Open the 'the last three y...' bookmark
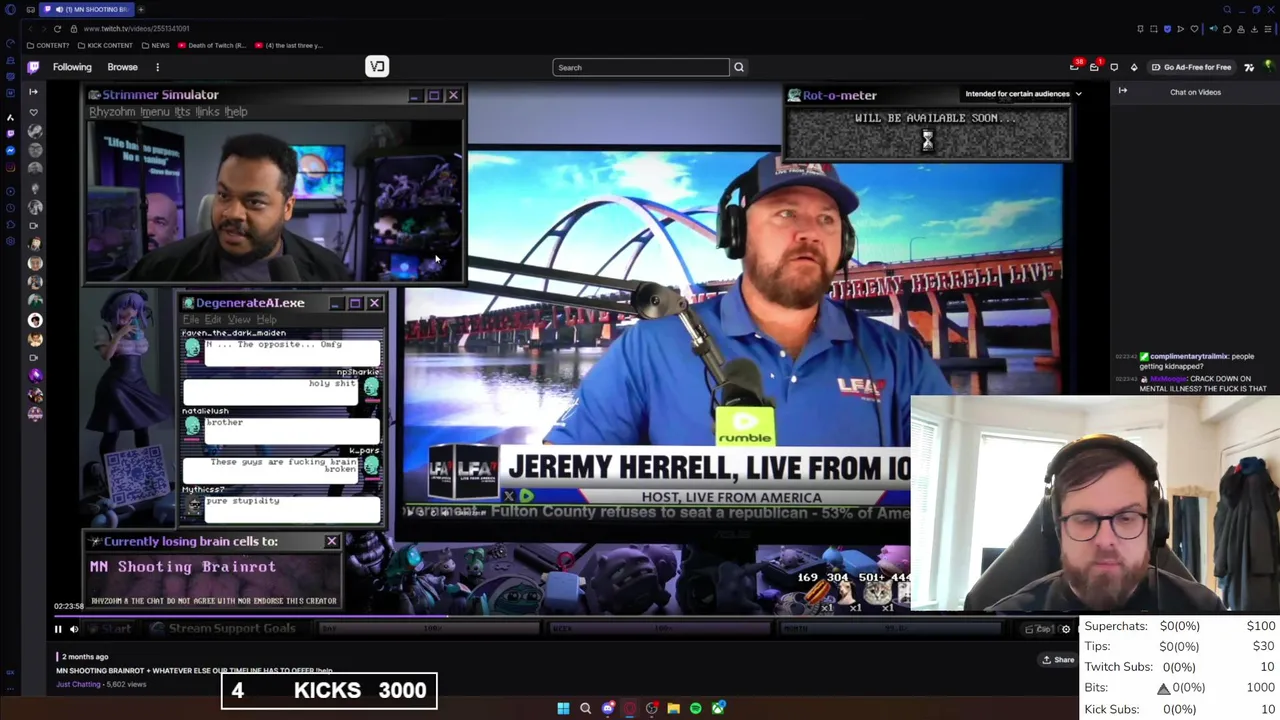1280x720 pixels. pos(289,45)
